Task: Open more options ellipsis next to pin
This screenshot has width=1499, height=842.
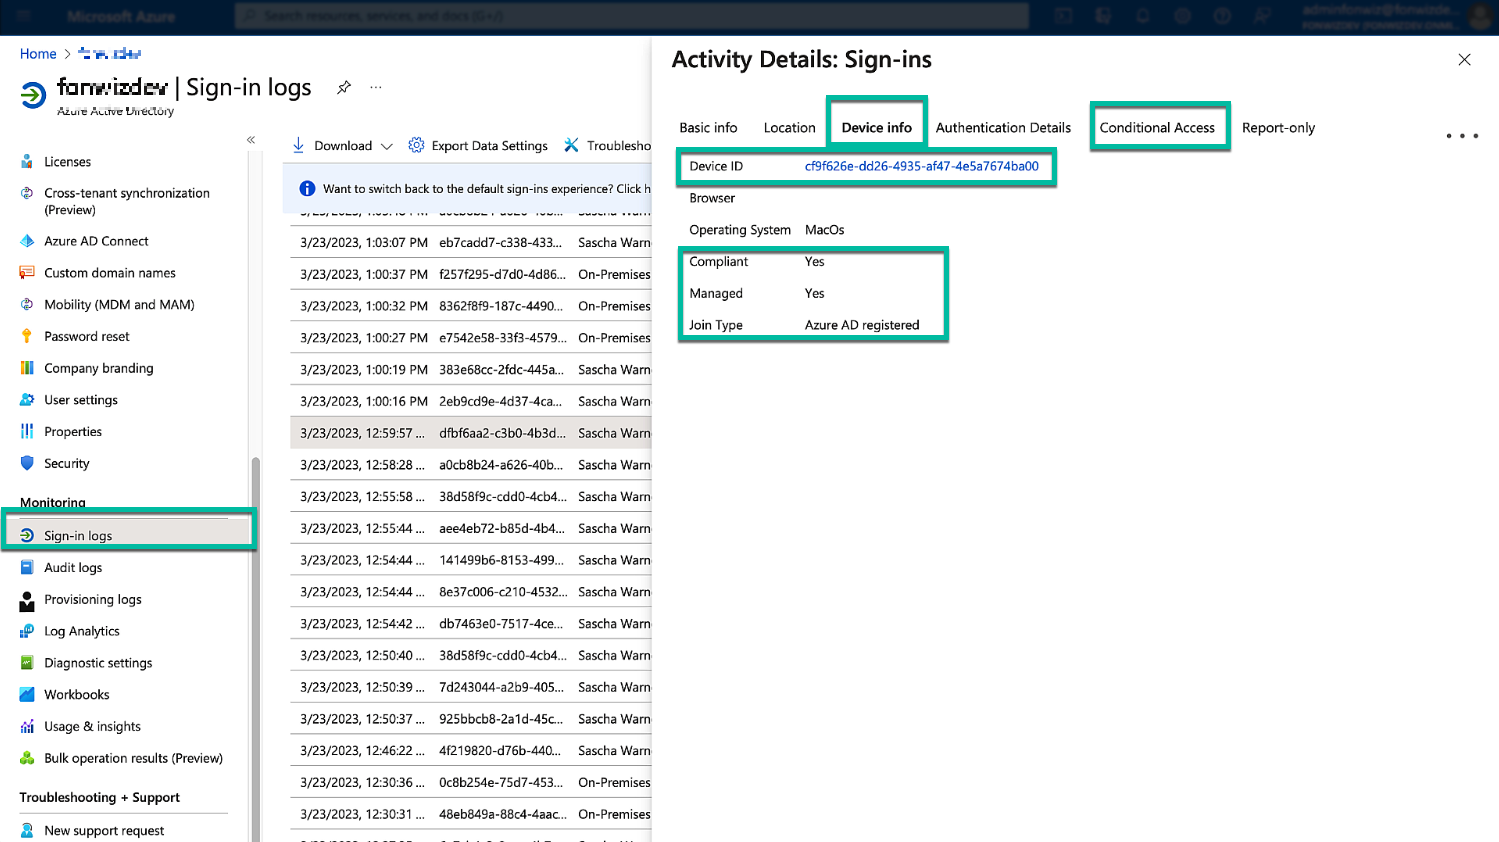Action: coord(376,88)
